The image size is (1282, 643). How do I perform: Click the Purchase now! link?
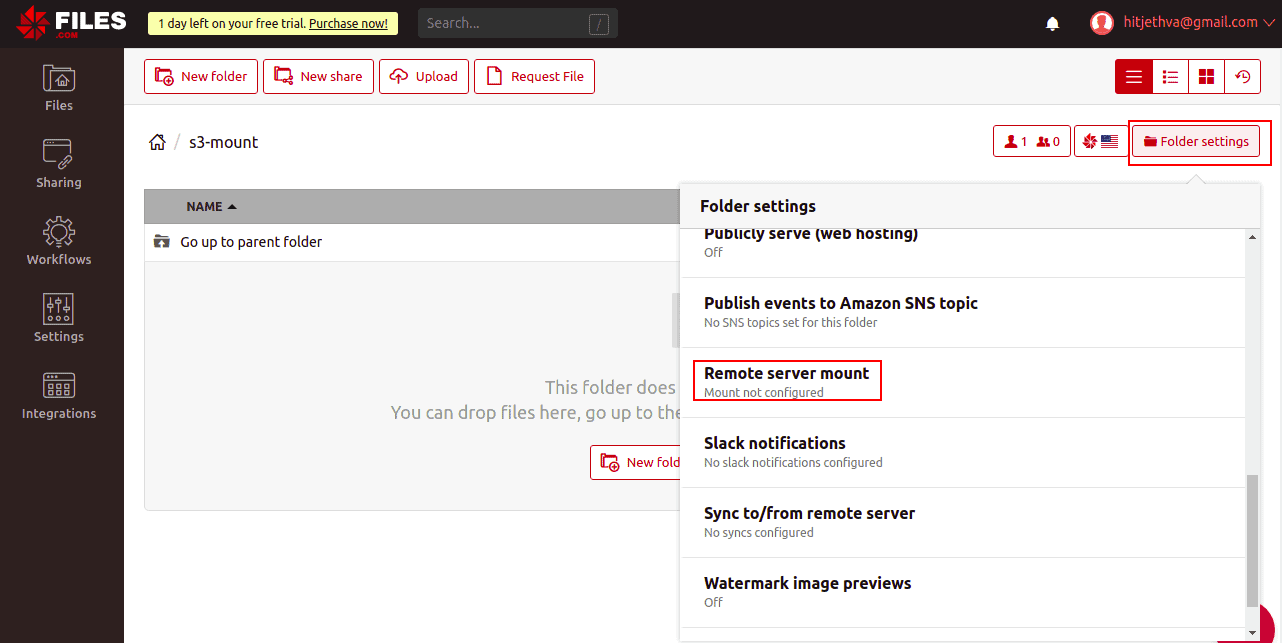[x=348, y=23]
